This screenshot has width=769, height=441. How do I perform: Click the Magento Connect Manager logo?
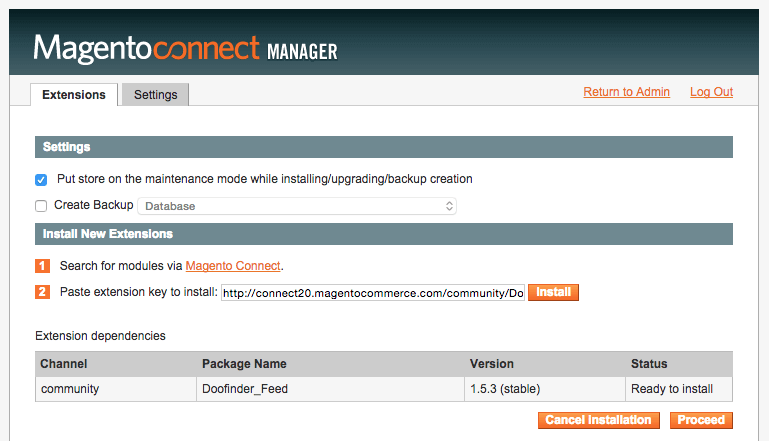pos(185,47)
